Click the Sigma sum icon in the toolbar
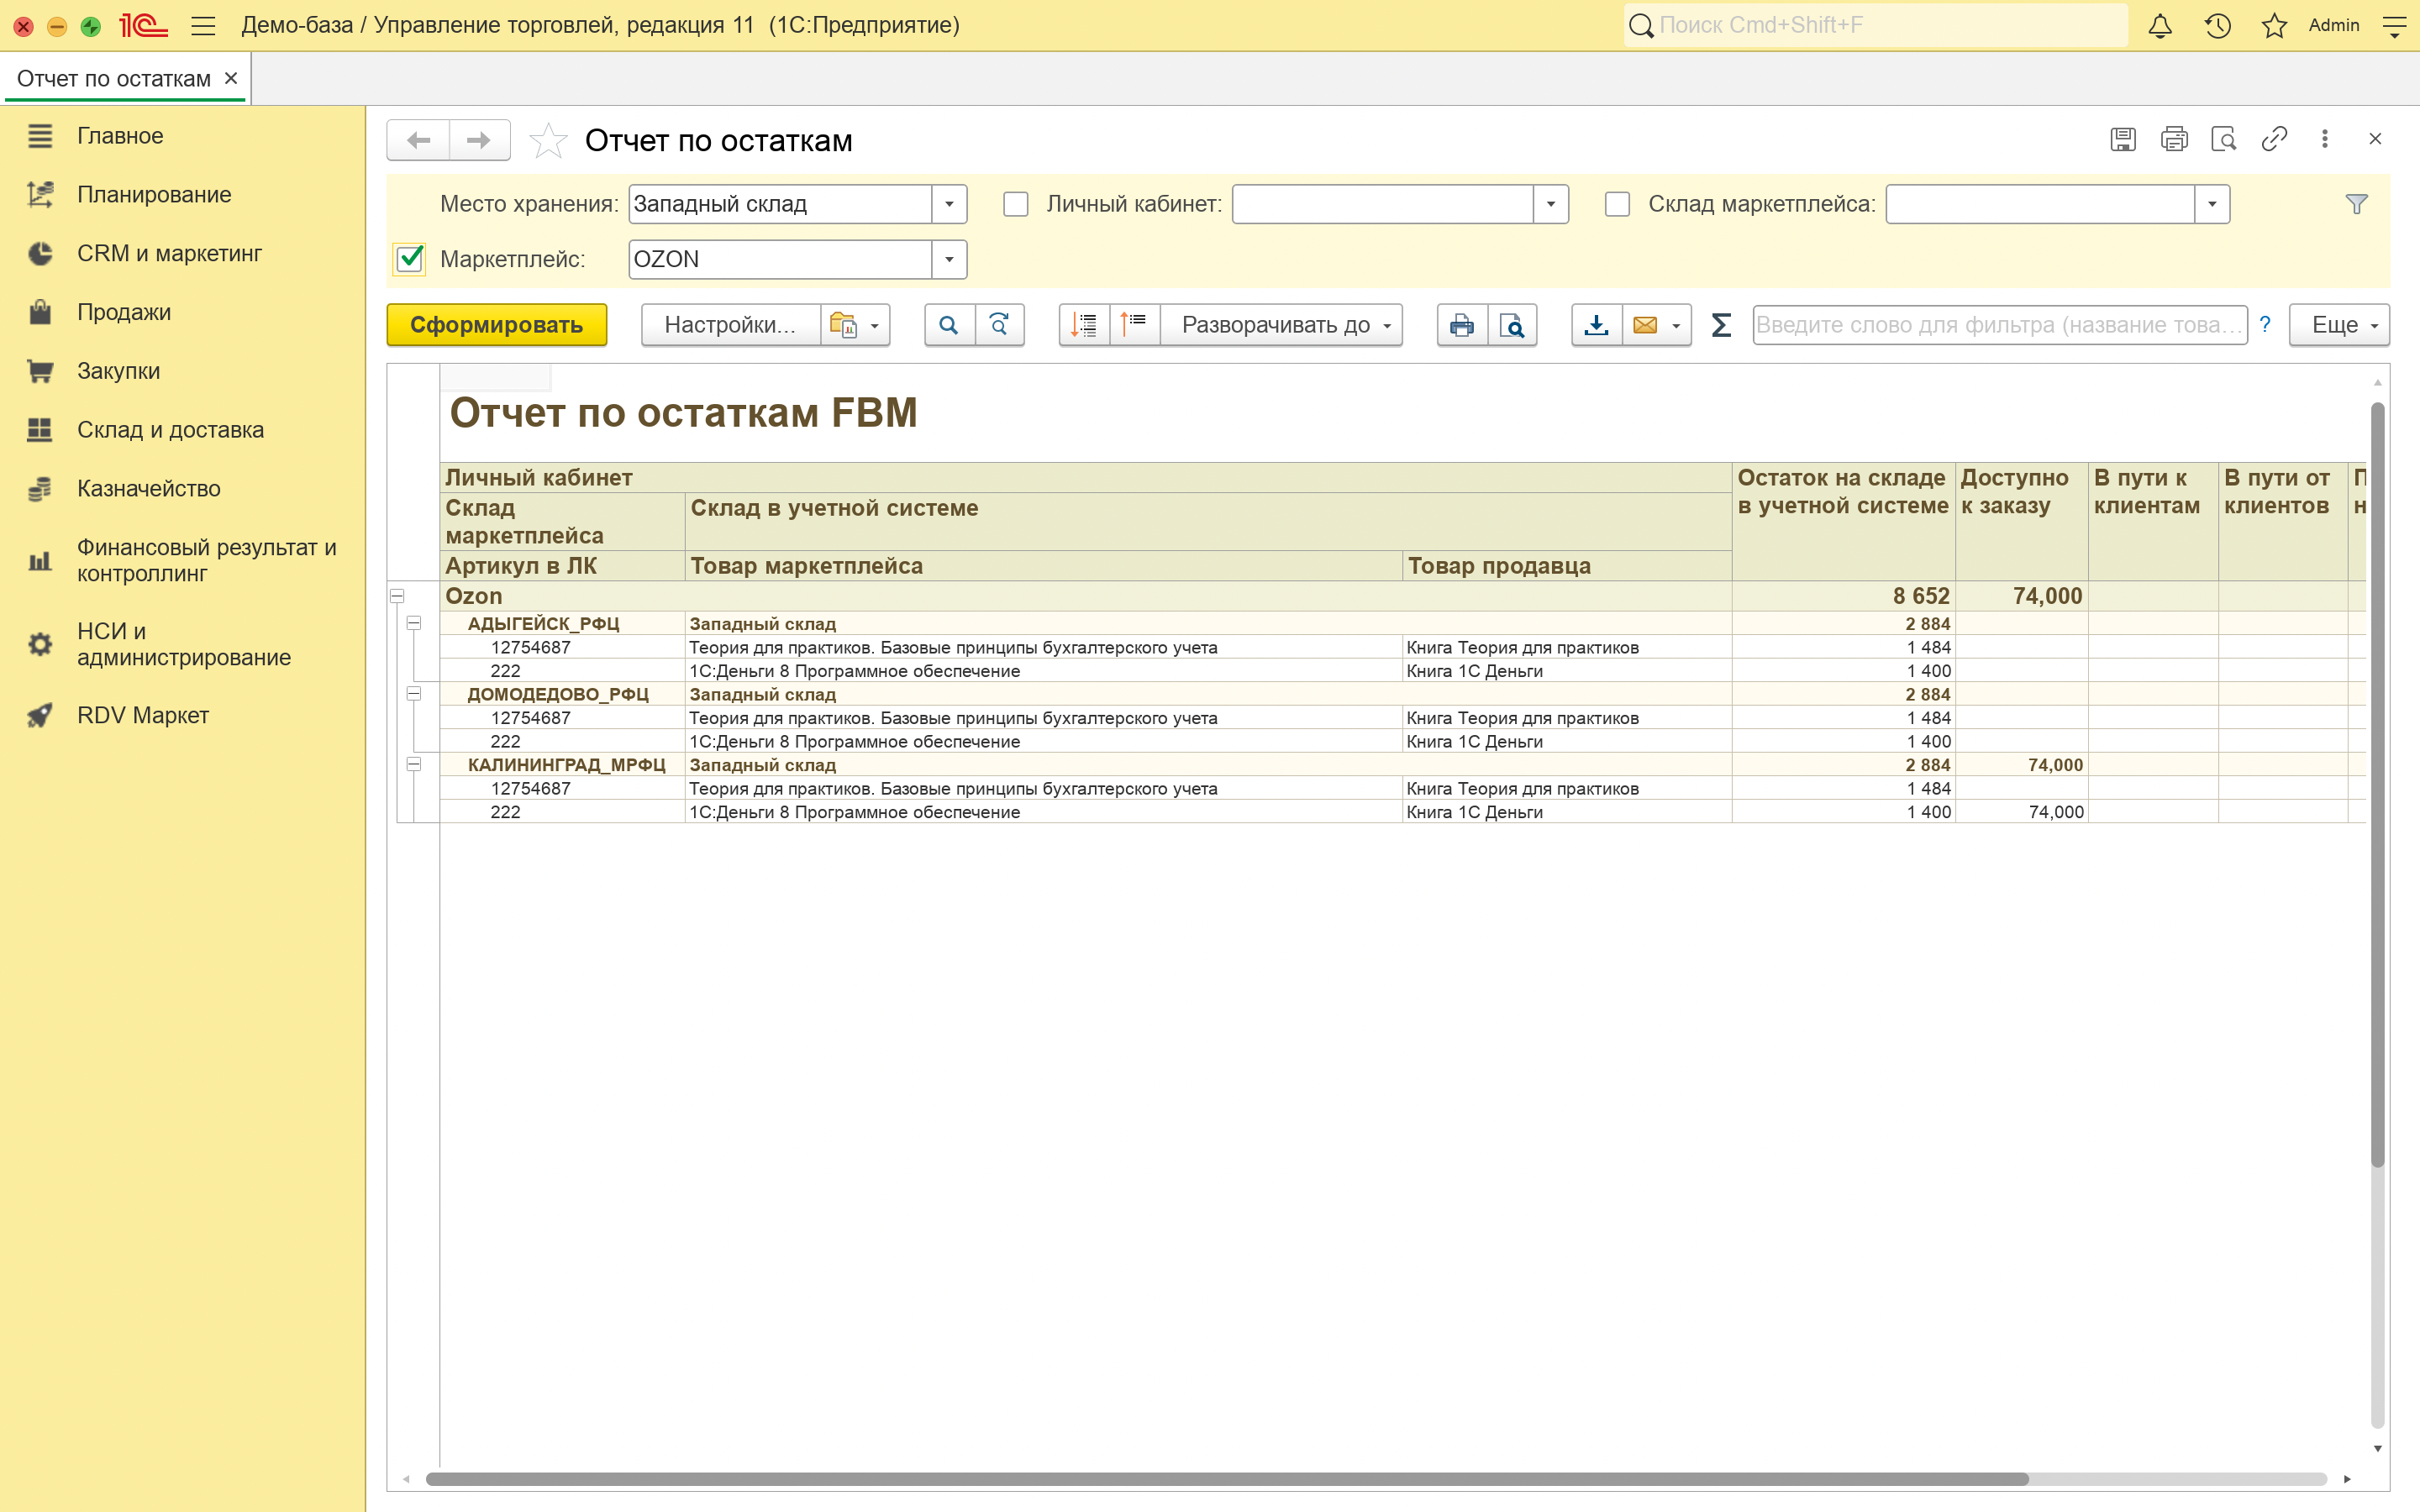Screen dimensions: 2420x1512 click(x=1720, y=325)
